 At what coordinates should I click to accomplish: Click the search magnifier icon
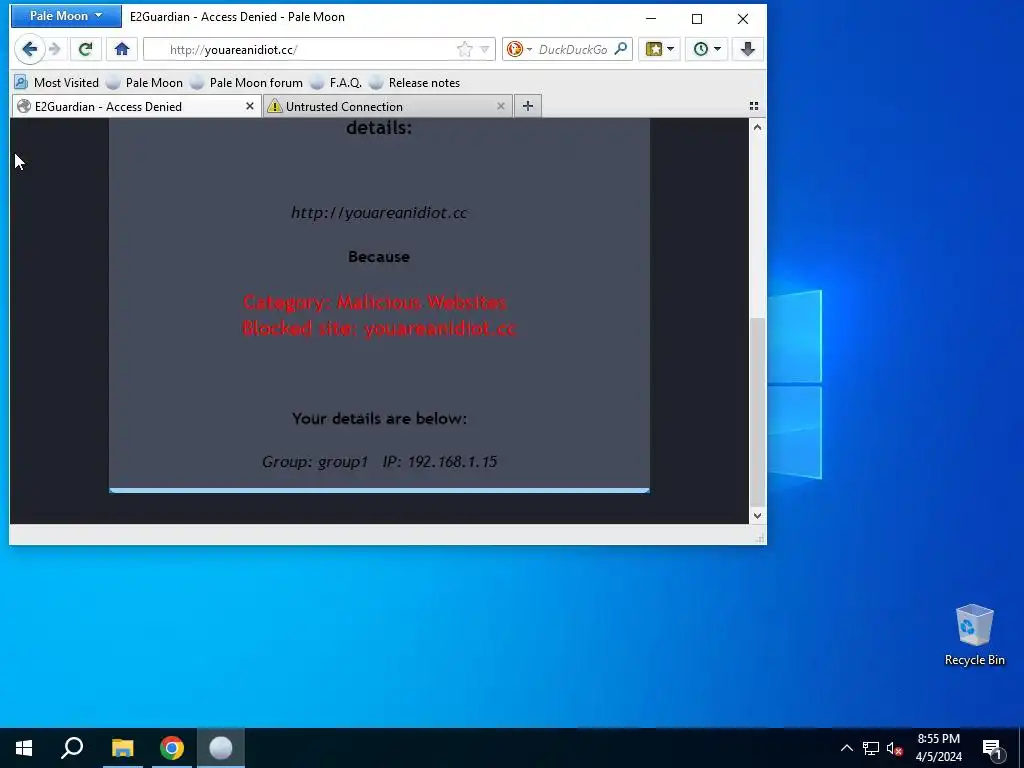pos(621,49)
